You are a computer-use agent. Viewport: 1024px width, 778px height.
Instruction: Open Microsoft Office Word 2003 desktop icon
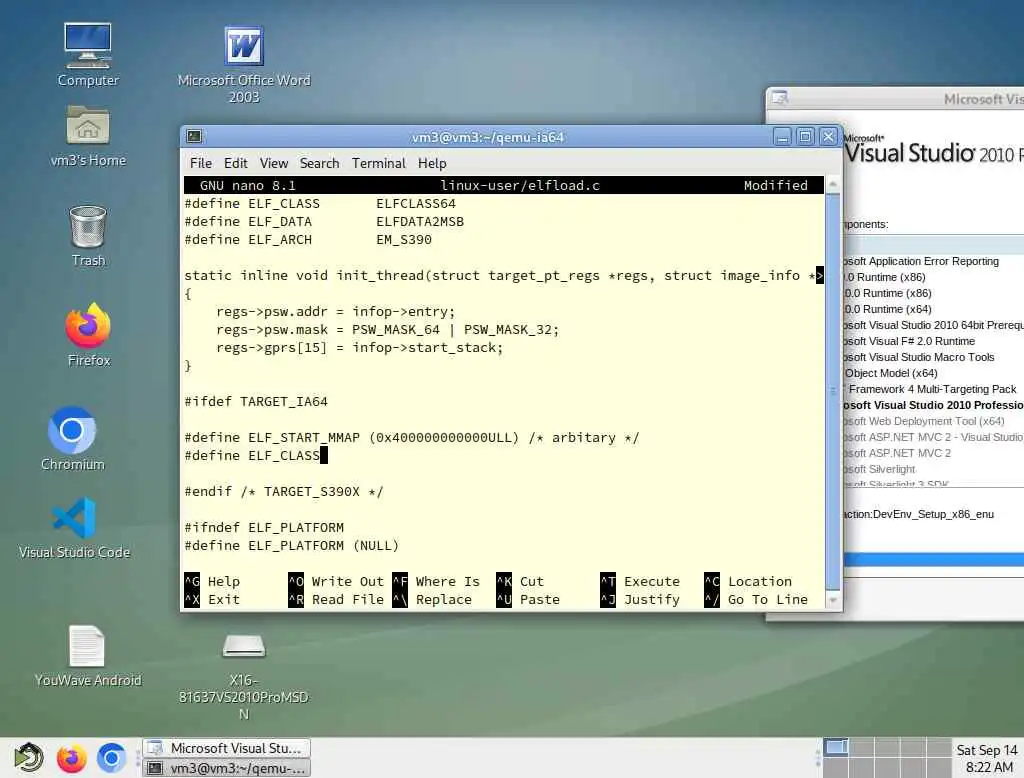point(244,64)
